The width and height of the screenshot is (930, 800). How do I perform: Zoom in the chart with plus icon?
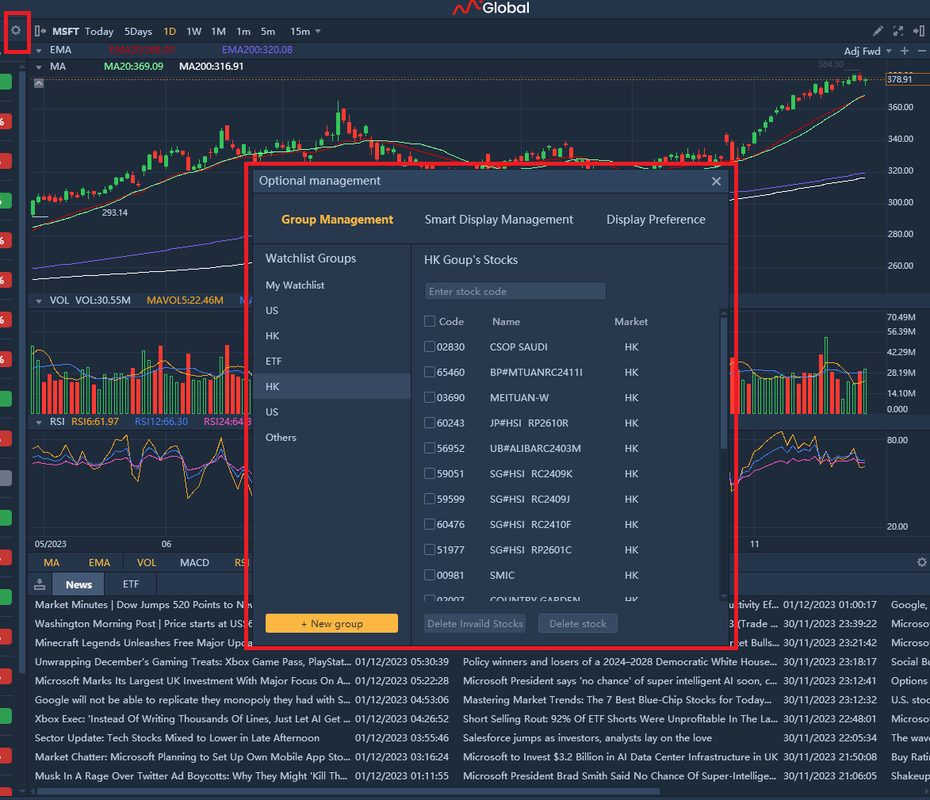point(904,51)
